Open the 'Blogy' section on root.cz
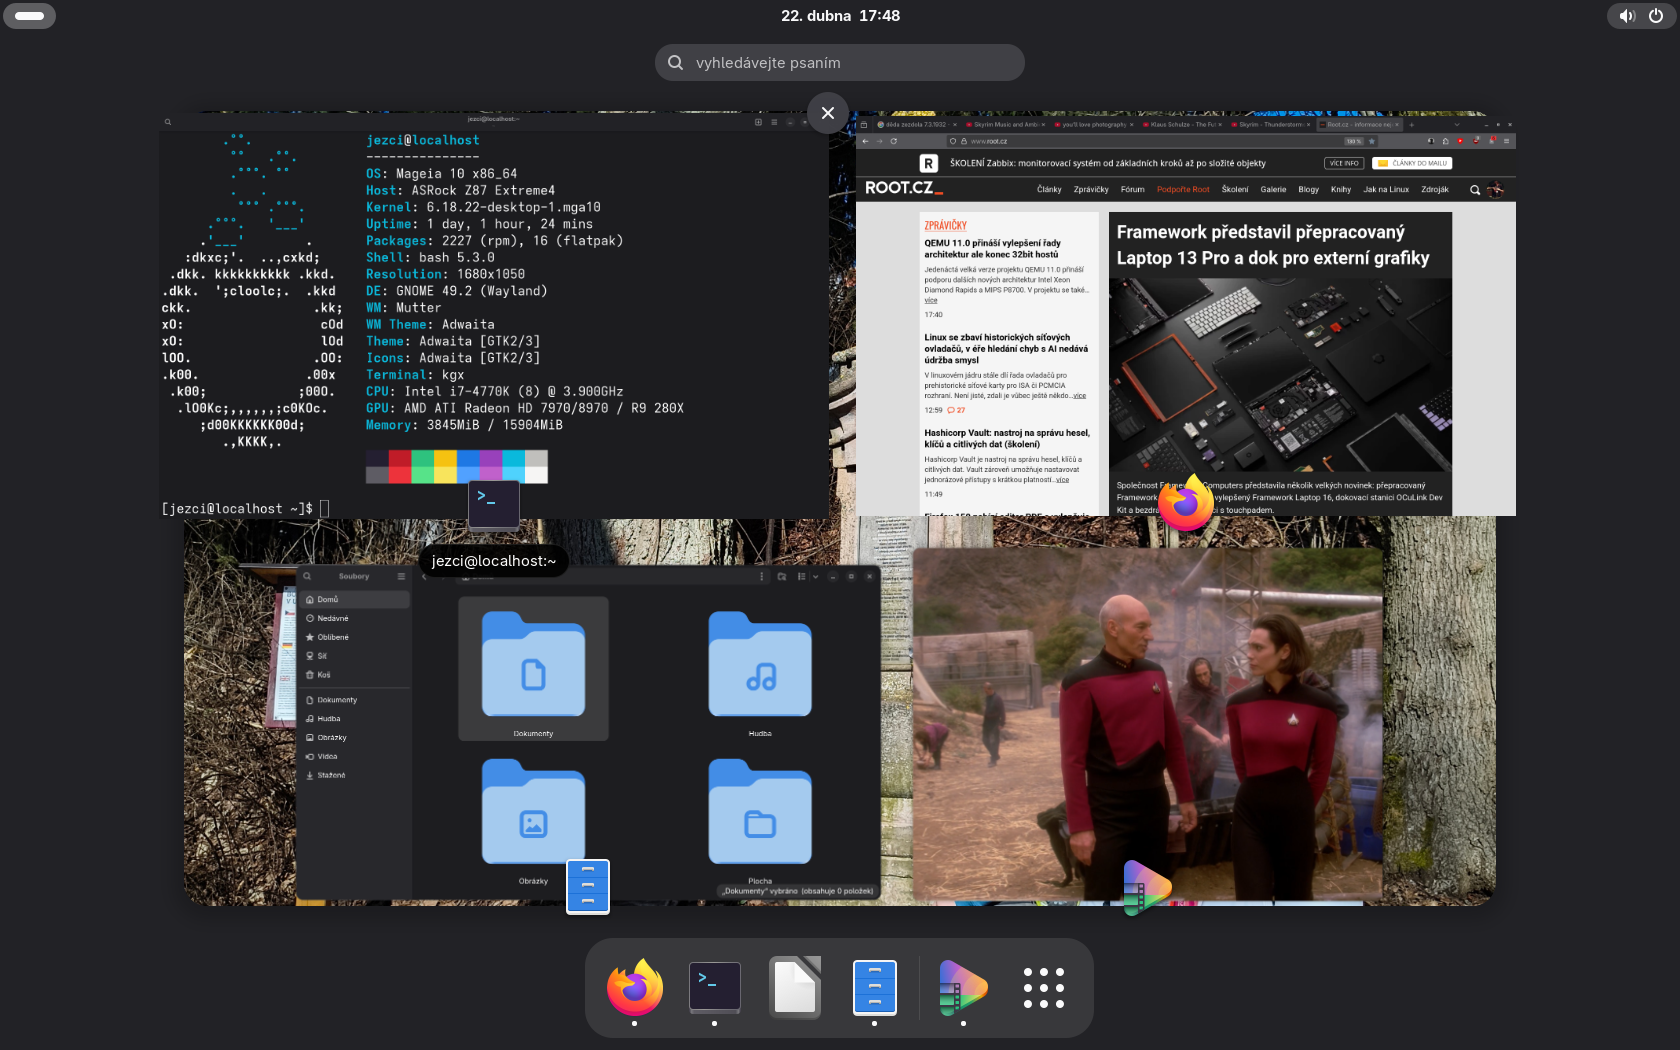 coord(1309,189)
